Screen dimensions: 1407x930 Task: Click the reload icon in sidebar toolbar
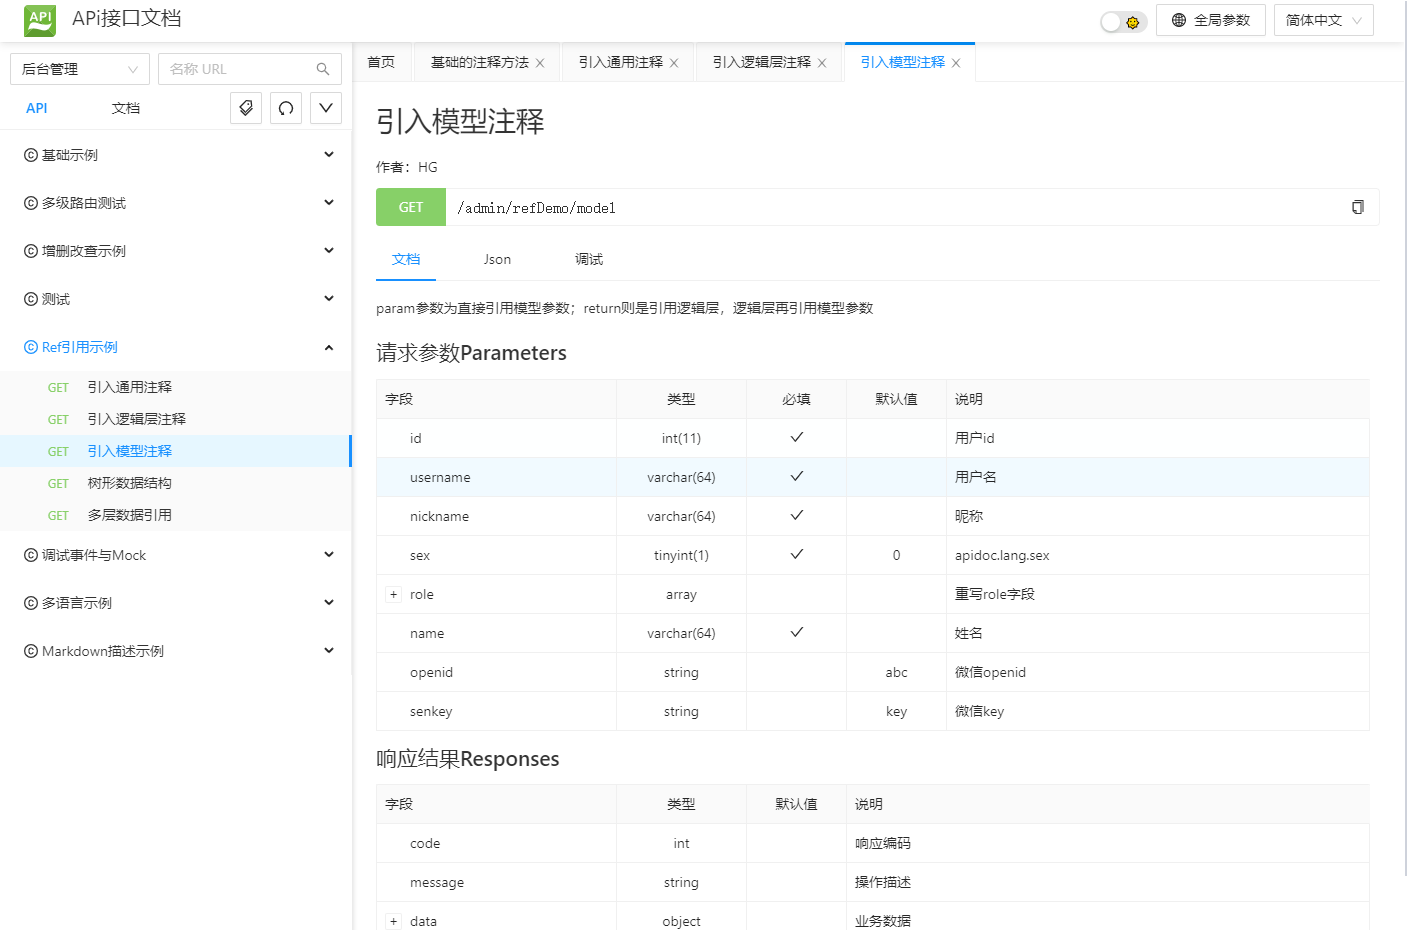coord(286,108)
